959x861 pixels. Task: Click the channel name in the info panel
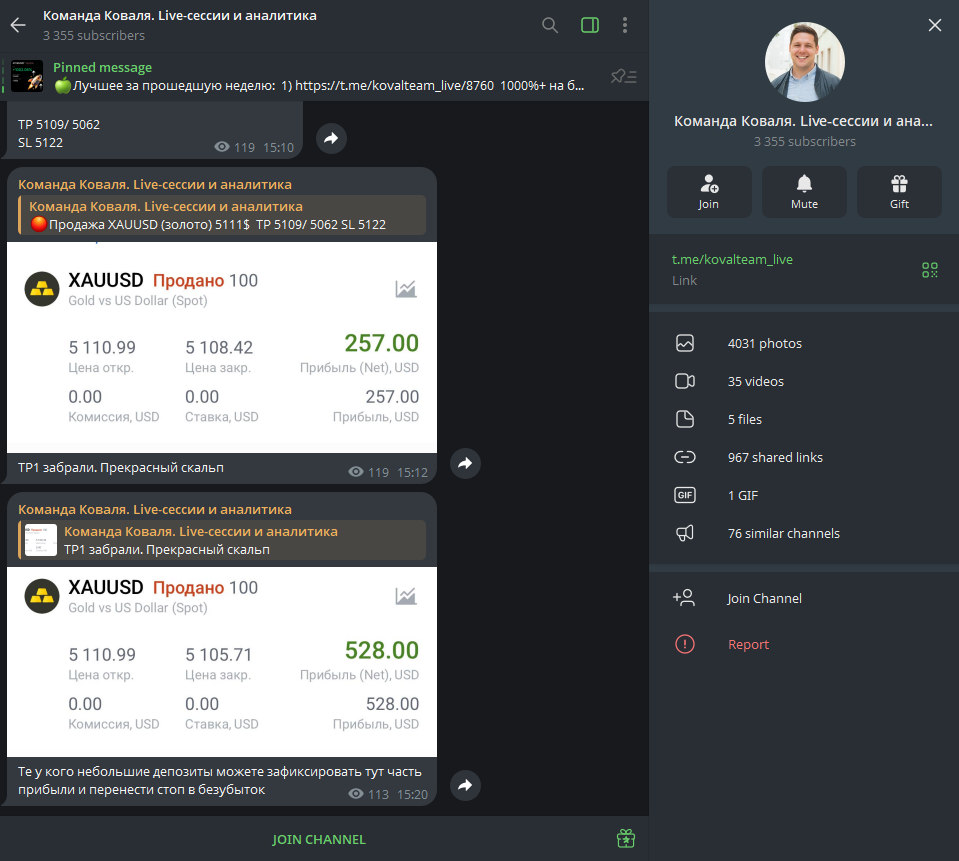click(x=804, y=121)
